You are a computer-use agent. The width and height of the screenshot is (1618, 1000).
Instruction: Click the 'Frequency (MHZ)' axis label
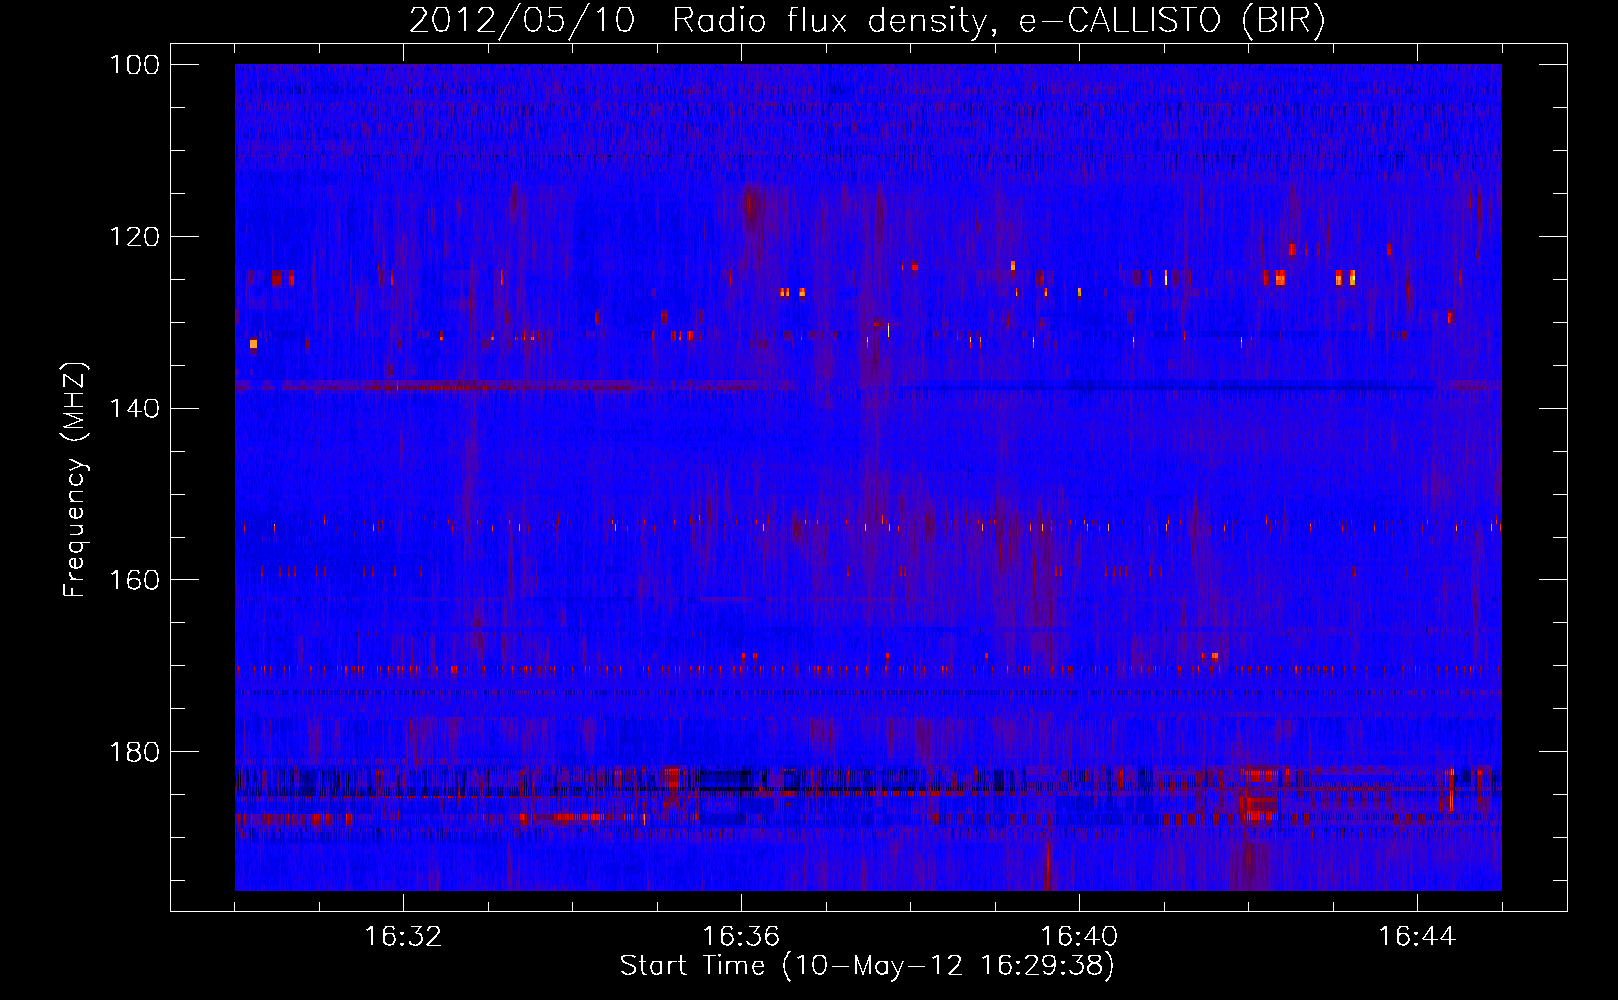(x=76, y=479)
